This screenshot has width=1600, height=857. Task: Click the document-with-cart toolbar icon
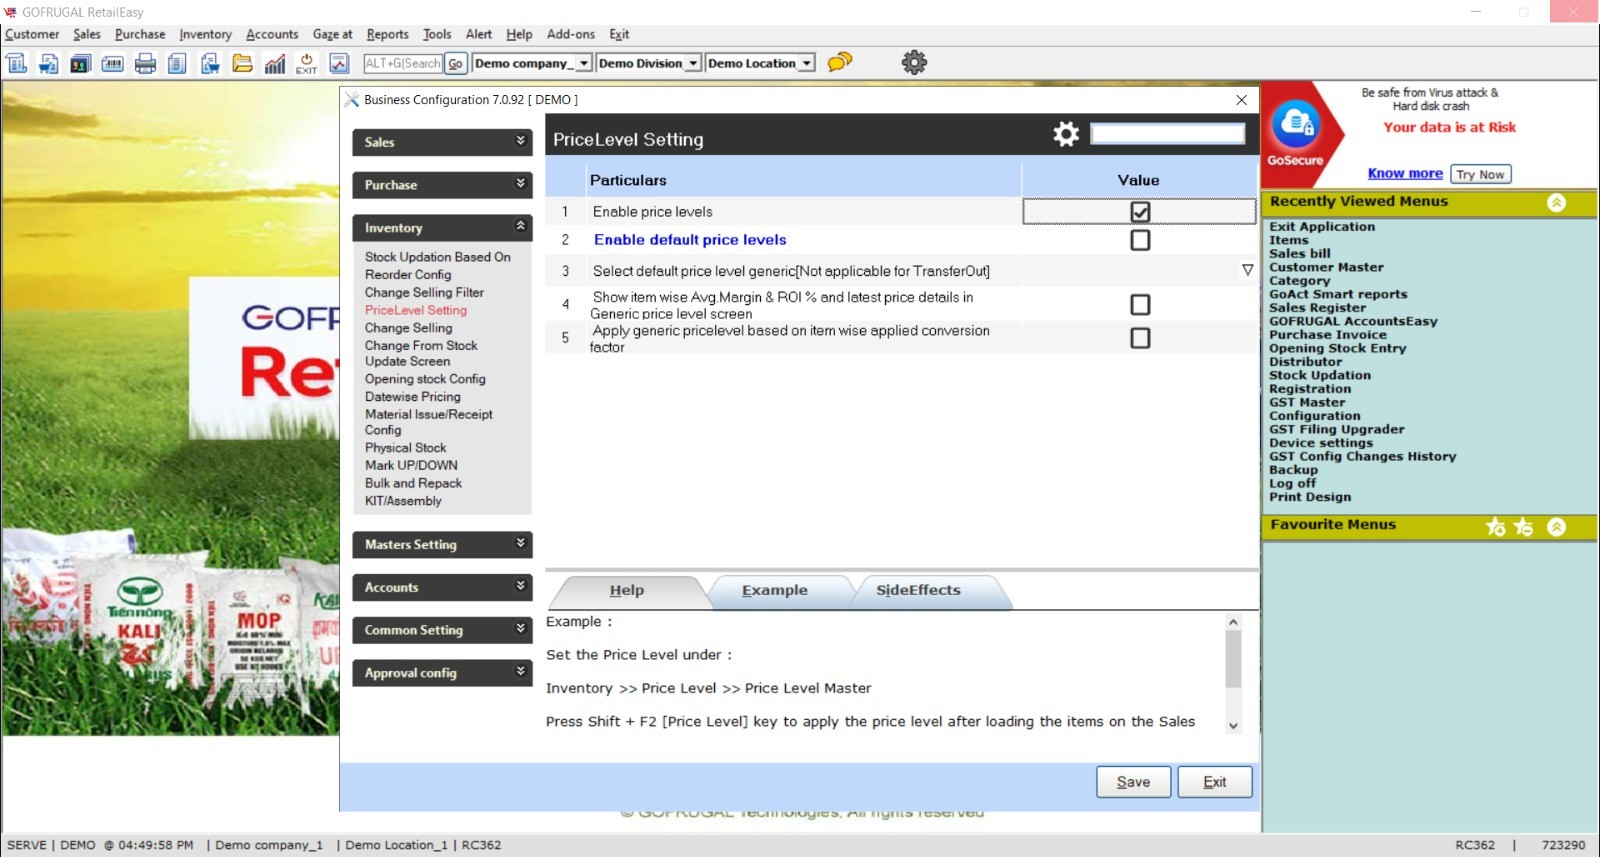coord(210,64)
